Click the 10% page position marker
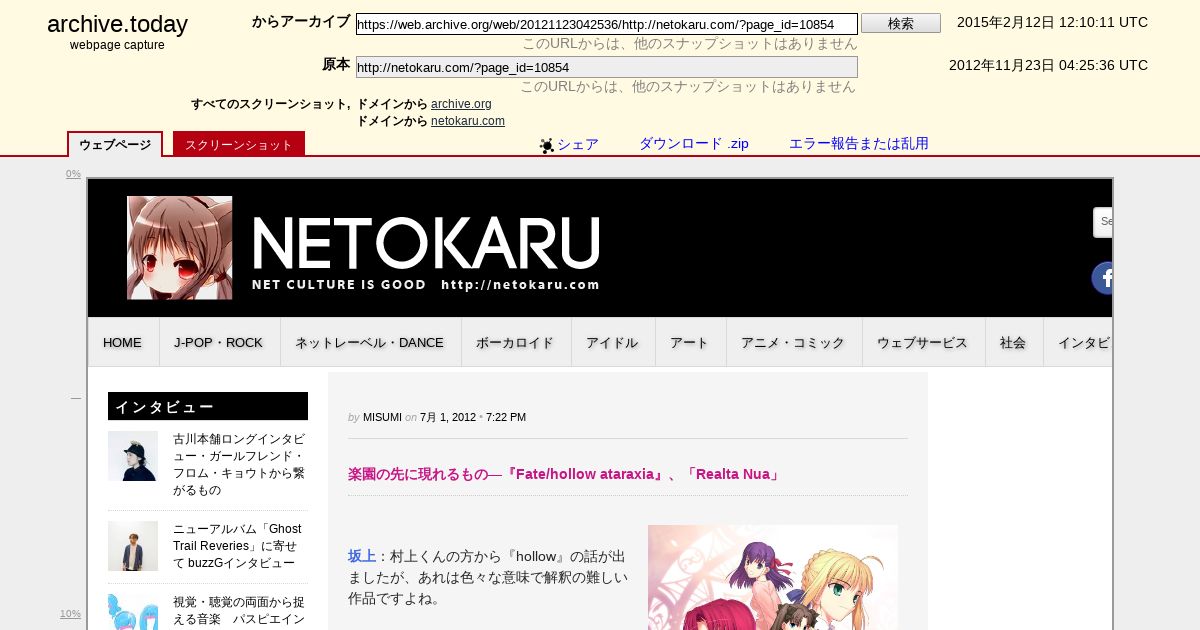This screenshot has width=1200, height=630. tap(70, 614)
